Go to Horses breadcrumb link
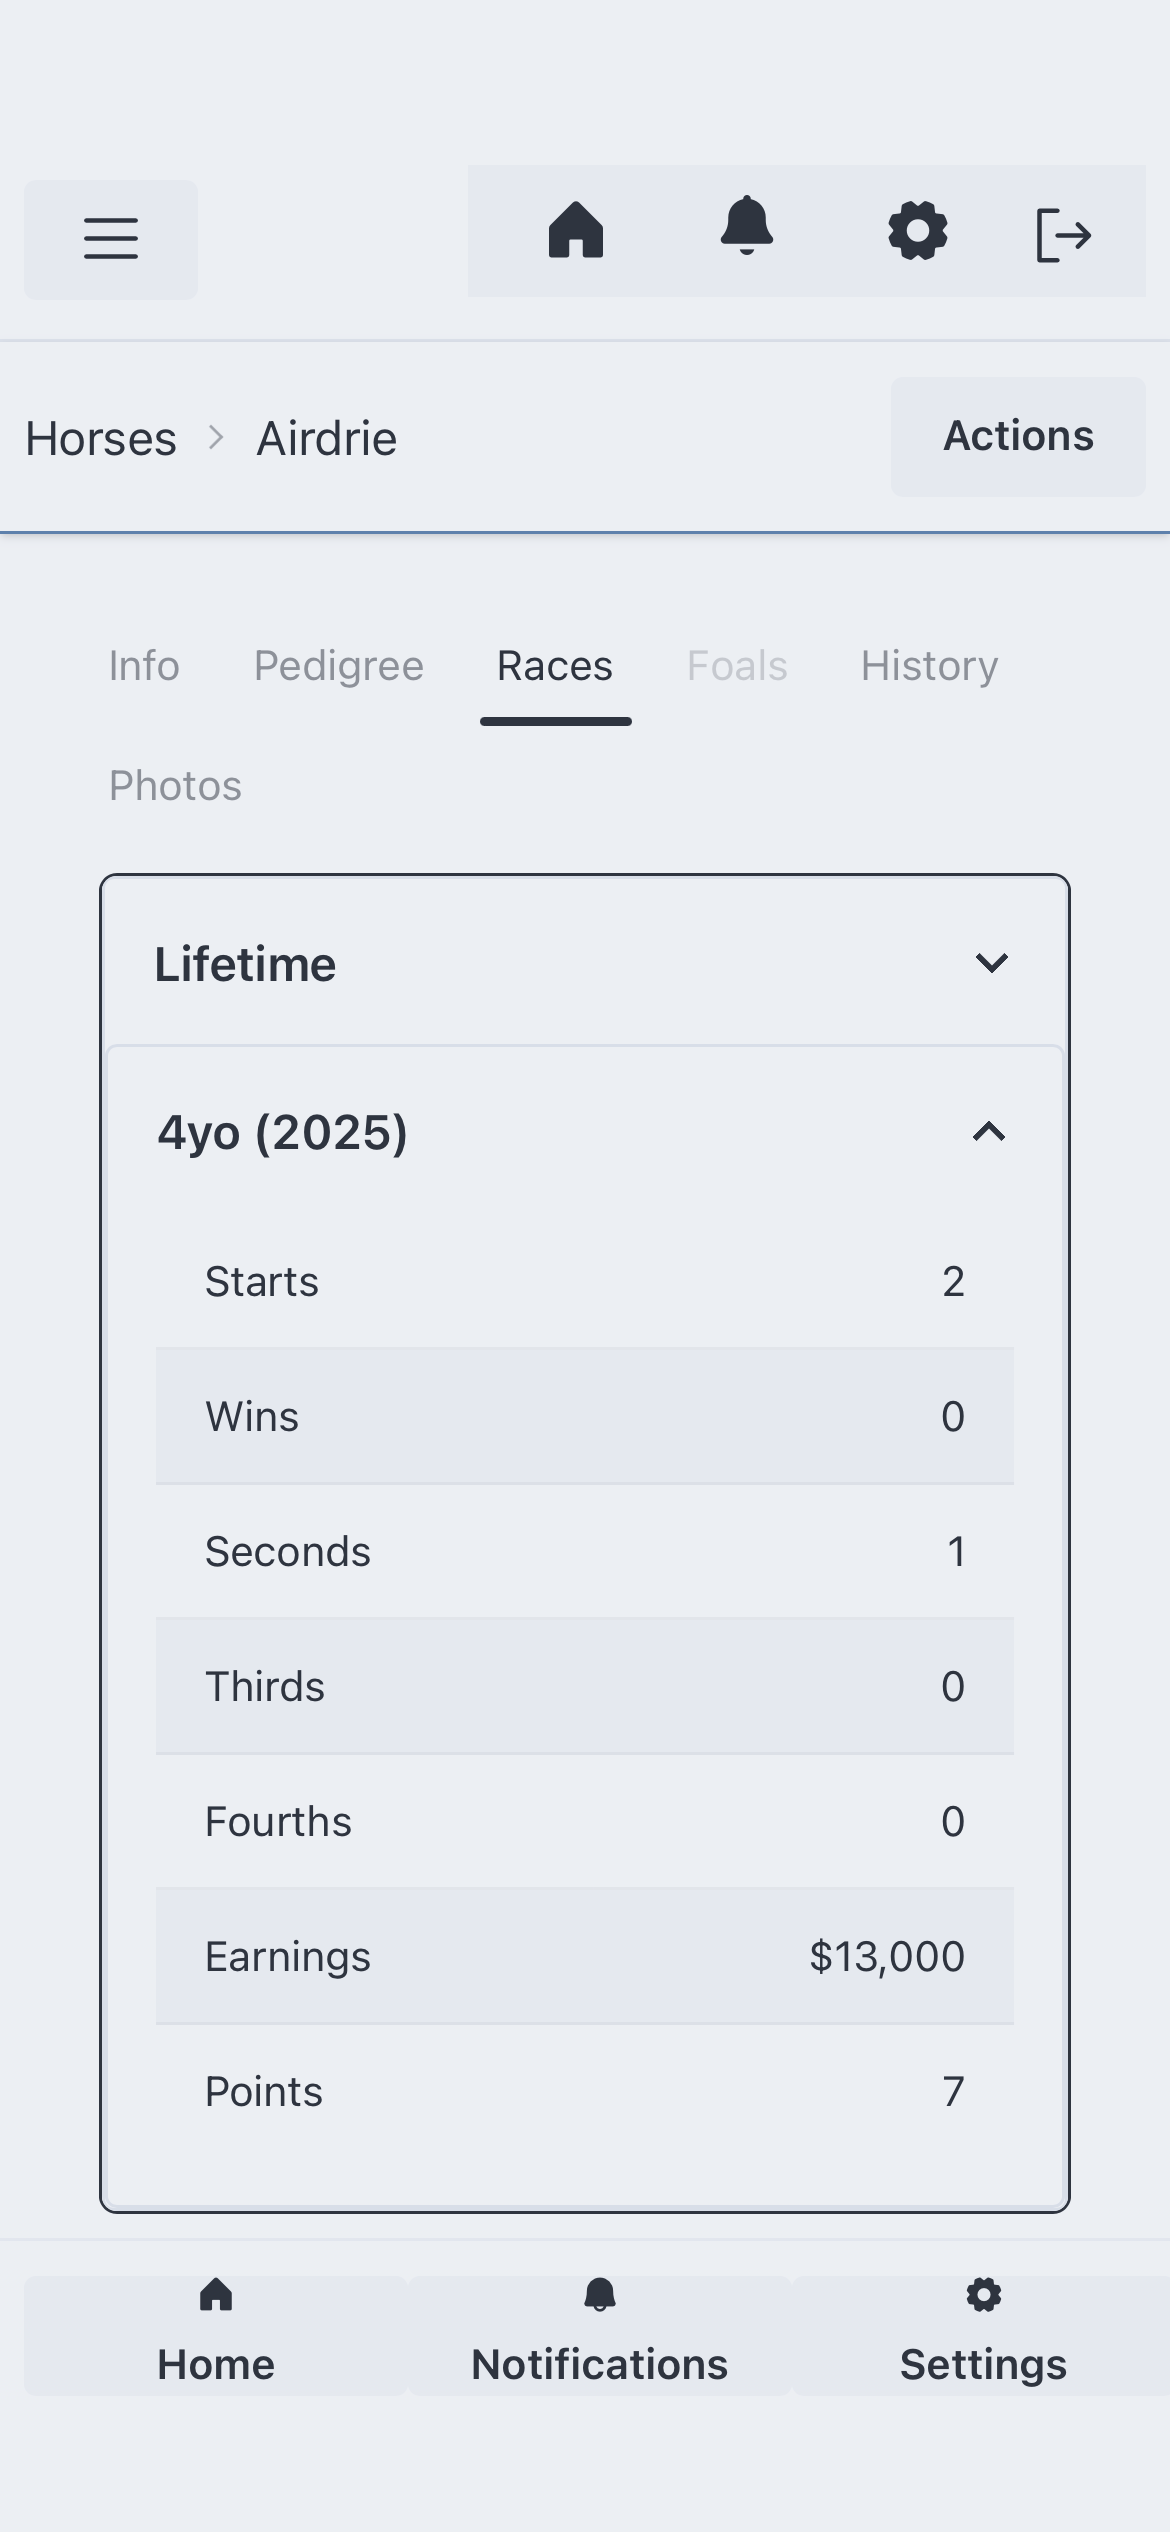The image size is (1170, 2532). pos(101,439)
